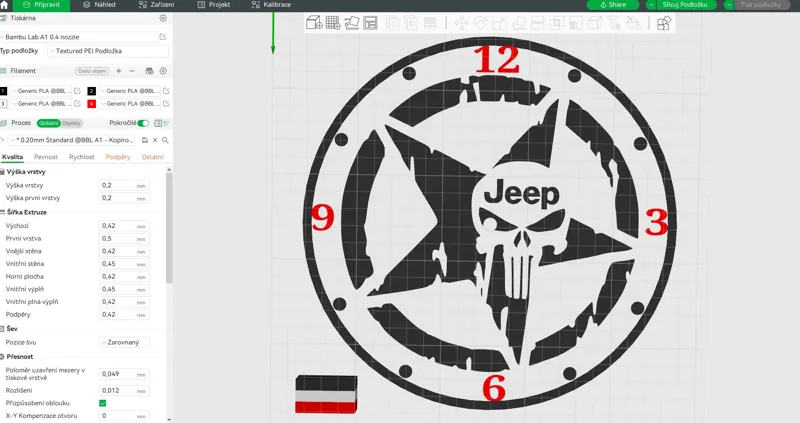Select the Ostatní settings tab

(153, 157)
